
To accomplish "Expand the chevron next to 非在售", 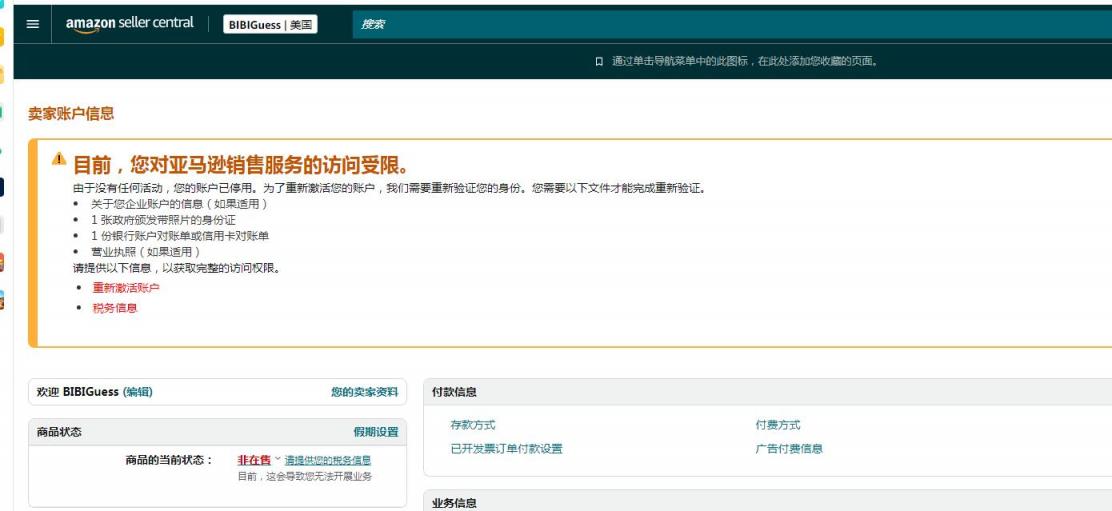I will (x=278, y=459).
